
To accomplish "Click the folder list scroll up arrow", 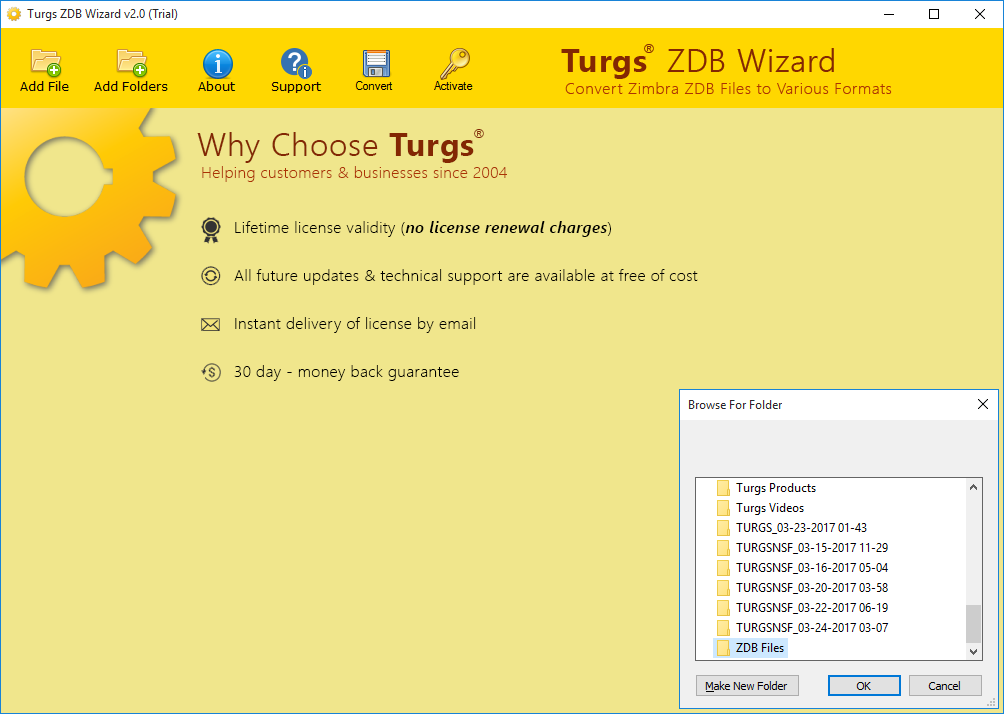I will (973, 487).
